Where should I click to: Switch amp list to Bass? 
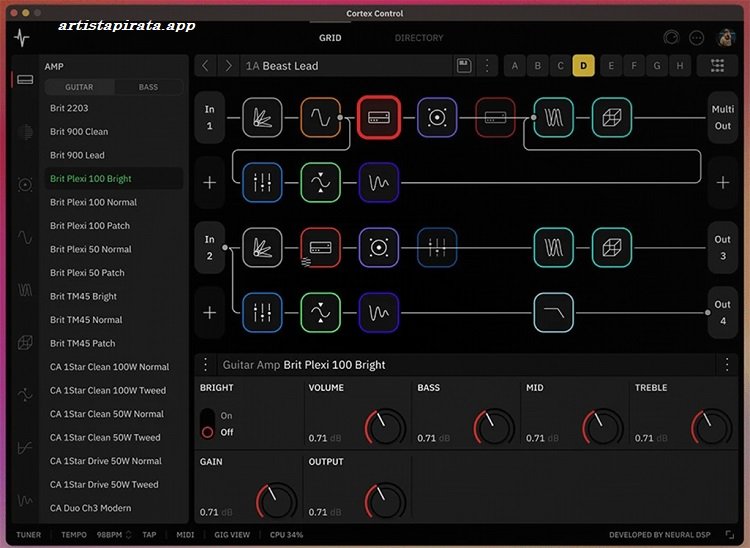pyautogui.click(x=148, y=87)
